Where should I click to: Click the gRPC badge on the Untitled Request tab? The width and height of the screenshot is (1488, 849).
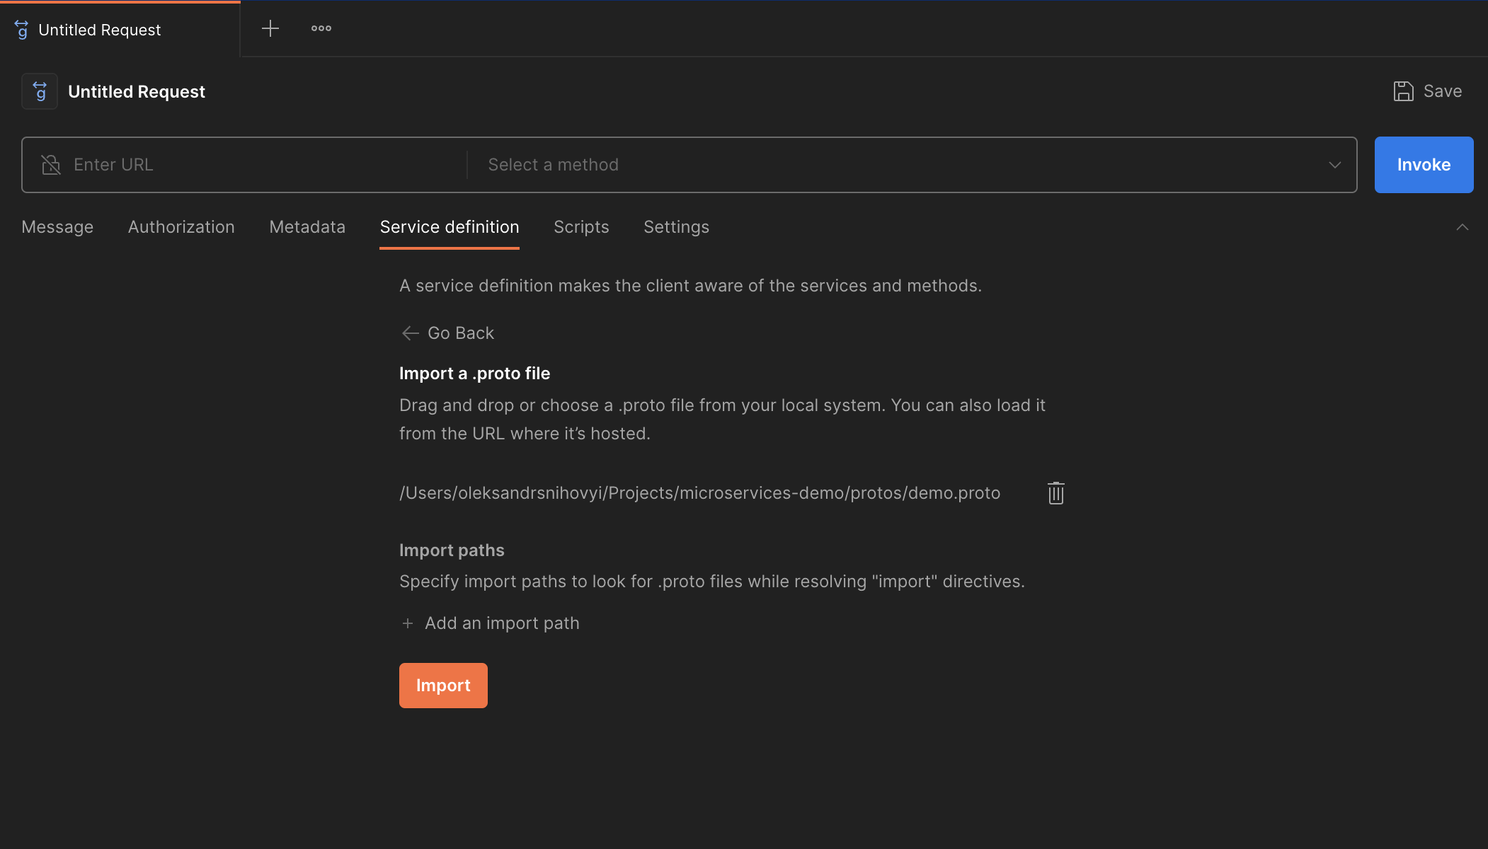coord(21,29)
